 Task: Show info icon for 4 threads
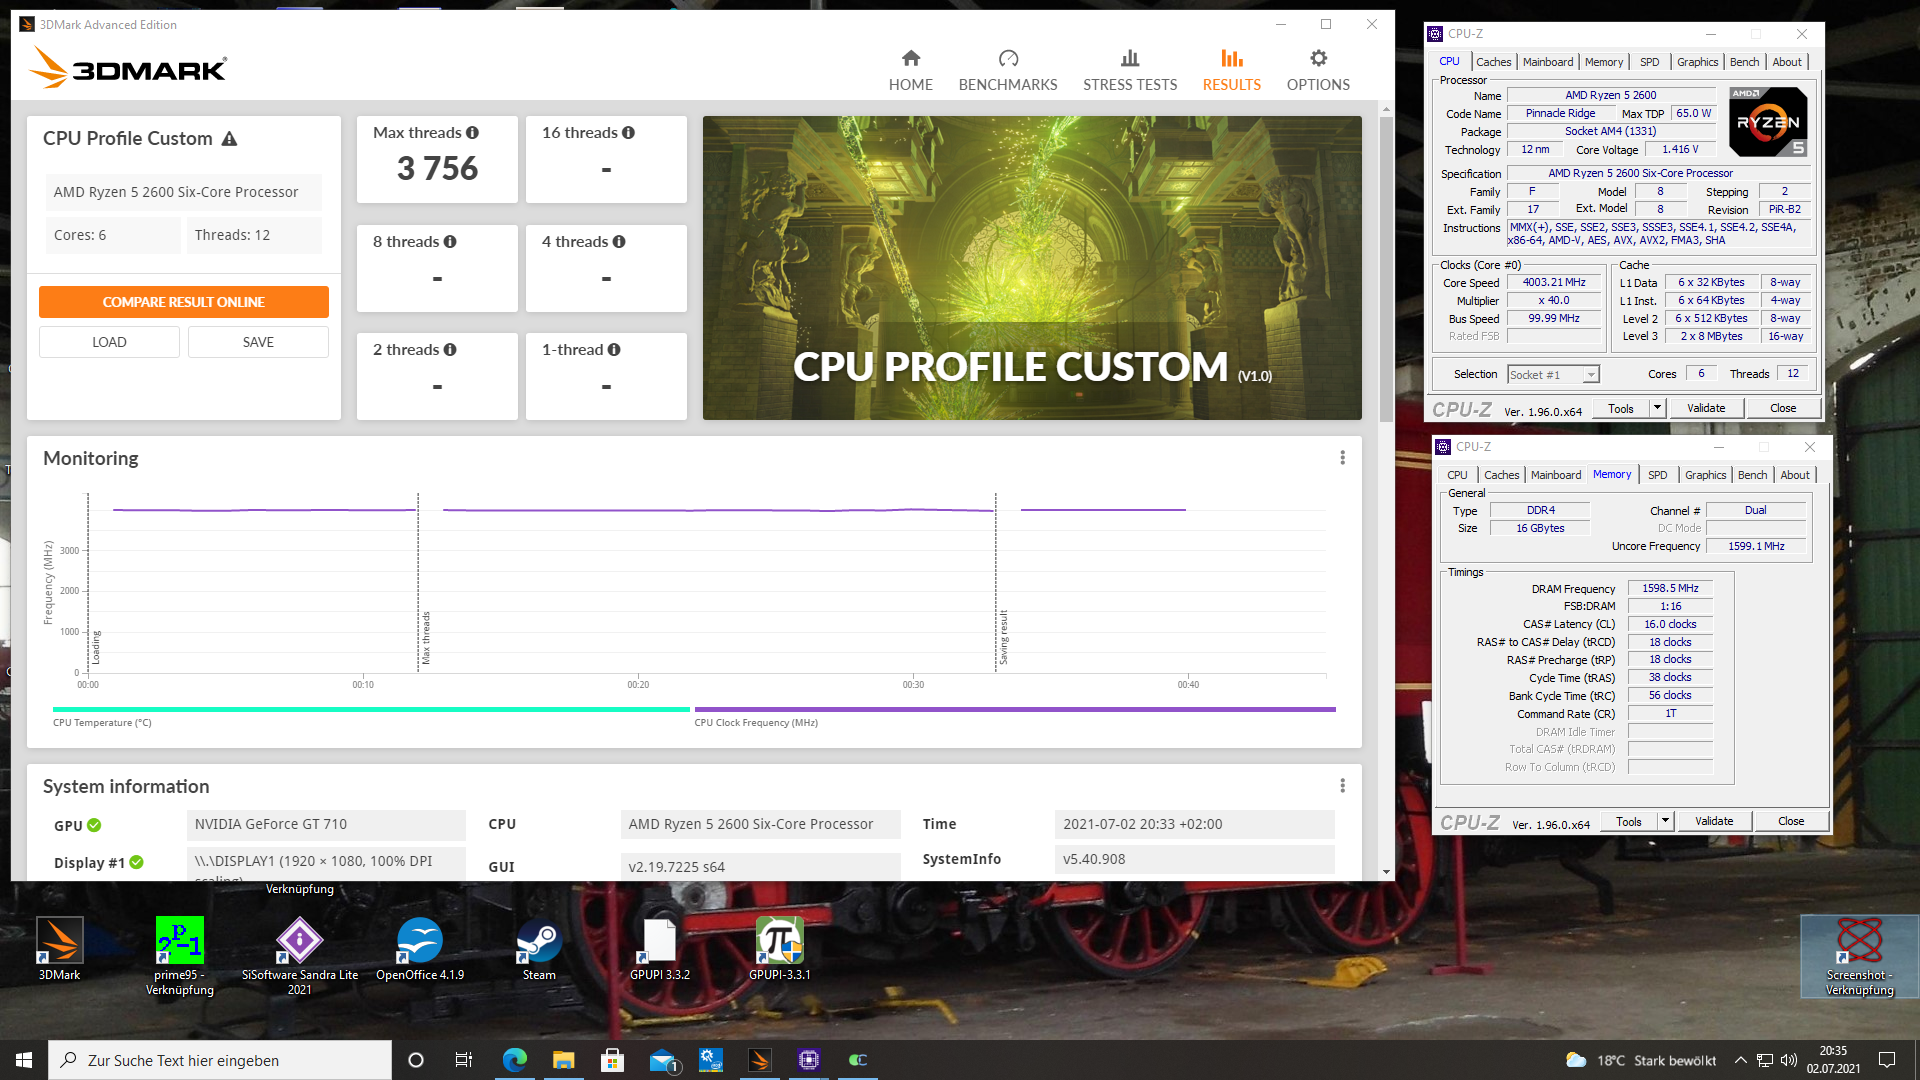click(619, 242)
